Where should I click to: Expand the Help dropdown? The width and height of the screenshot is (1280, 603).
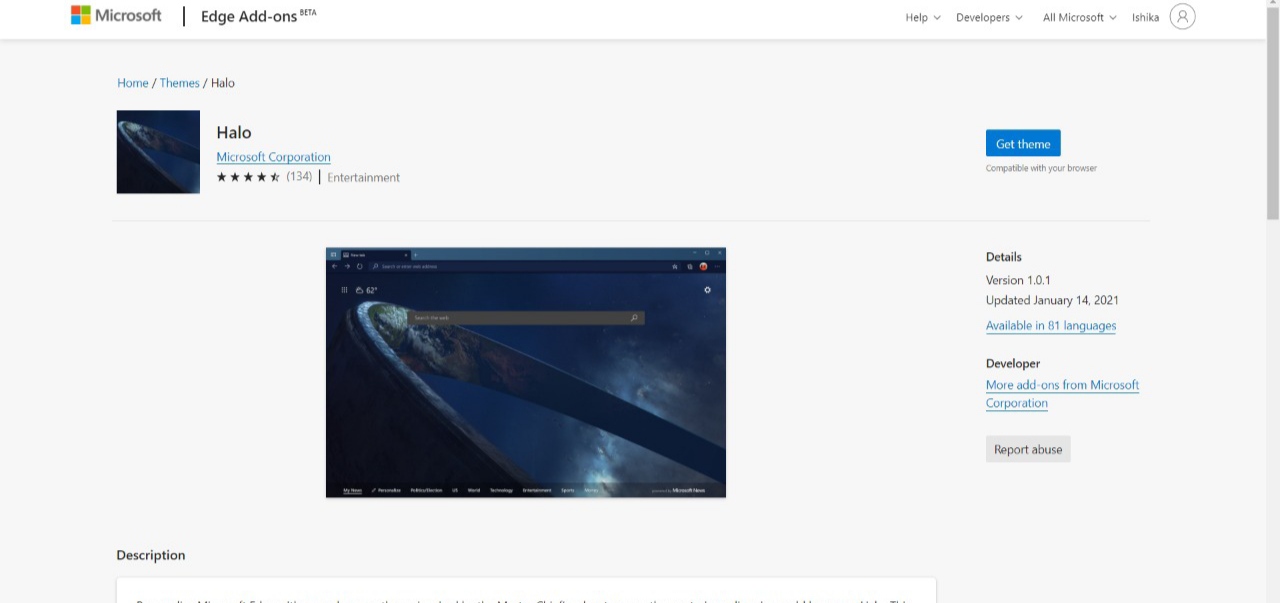pyautogui.click(x=922, y=17)
